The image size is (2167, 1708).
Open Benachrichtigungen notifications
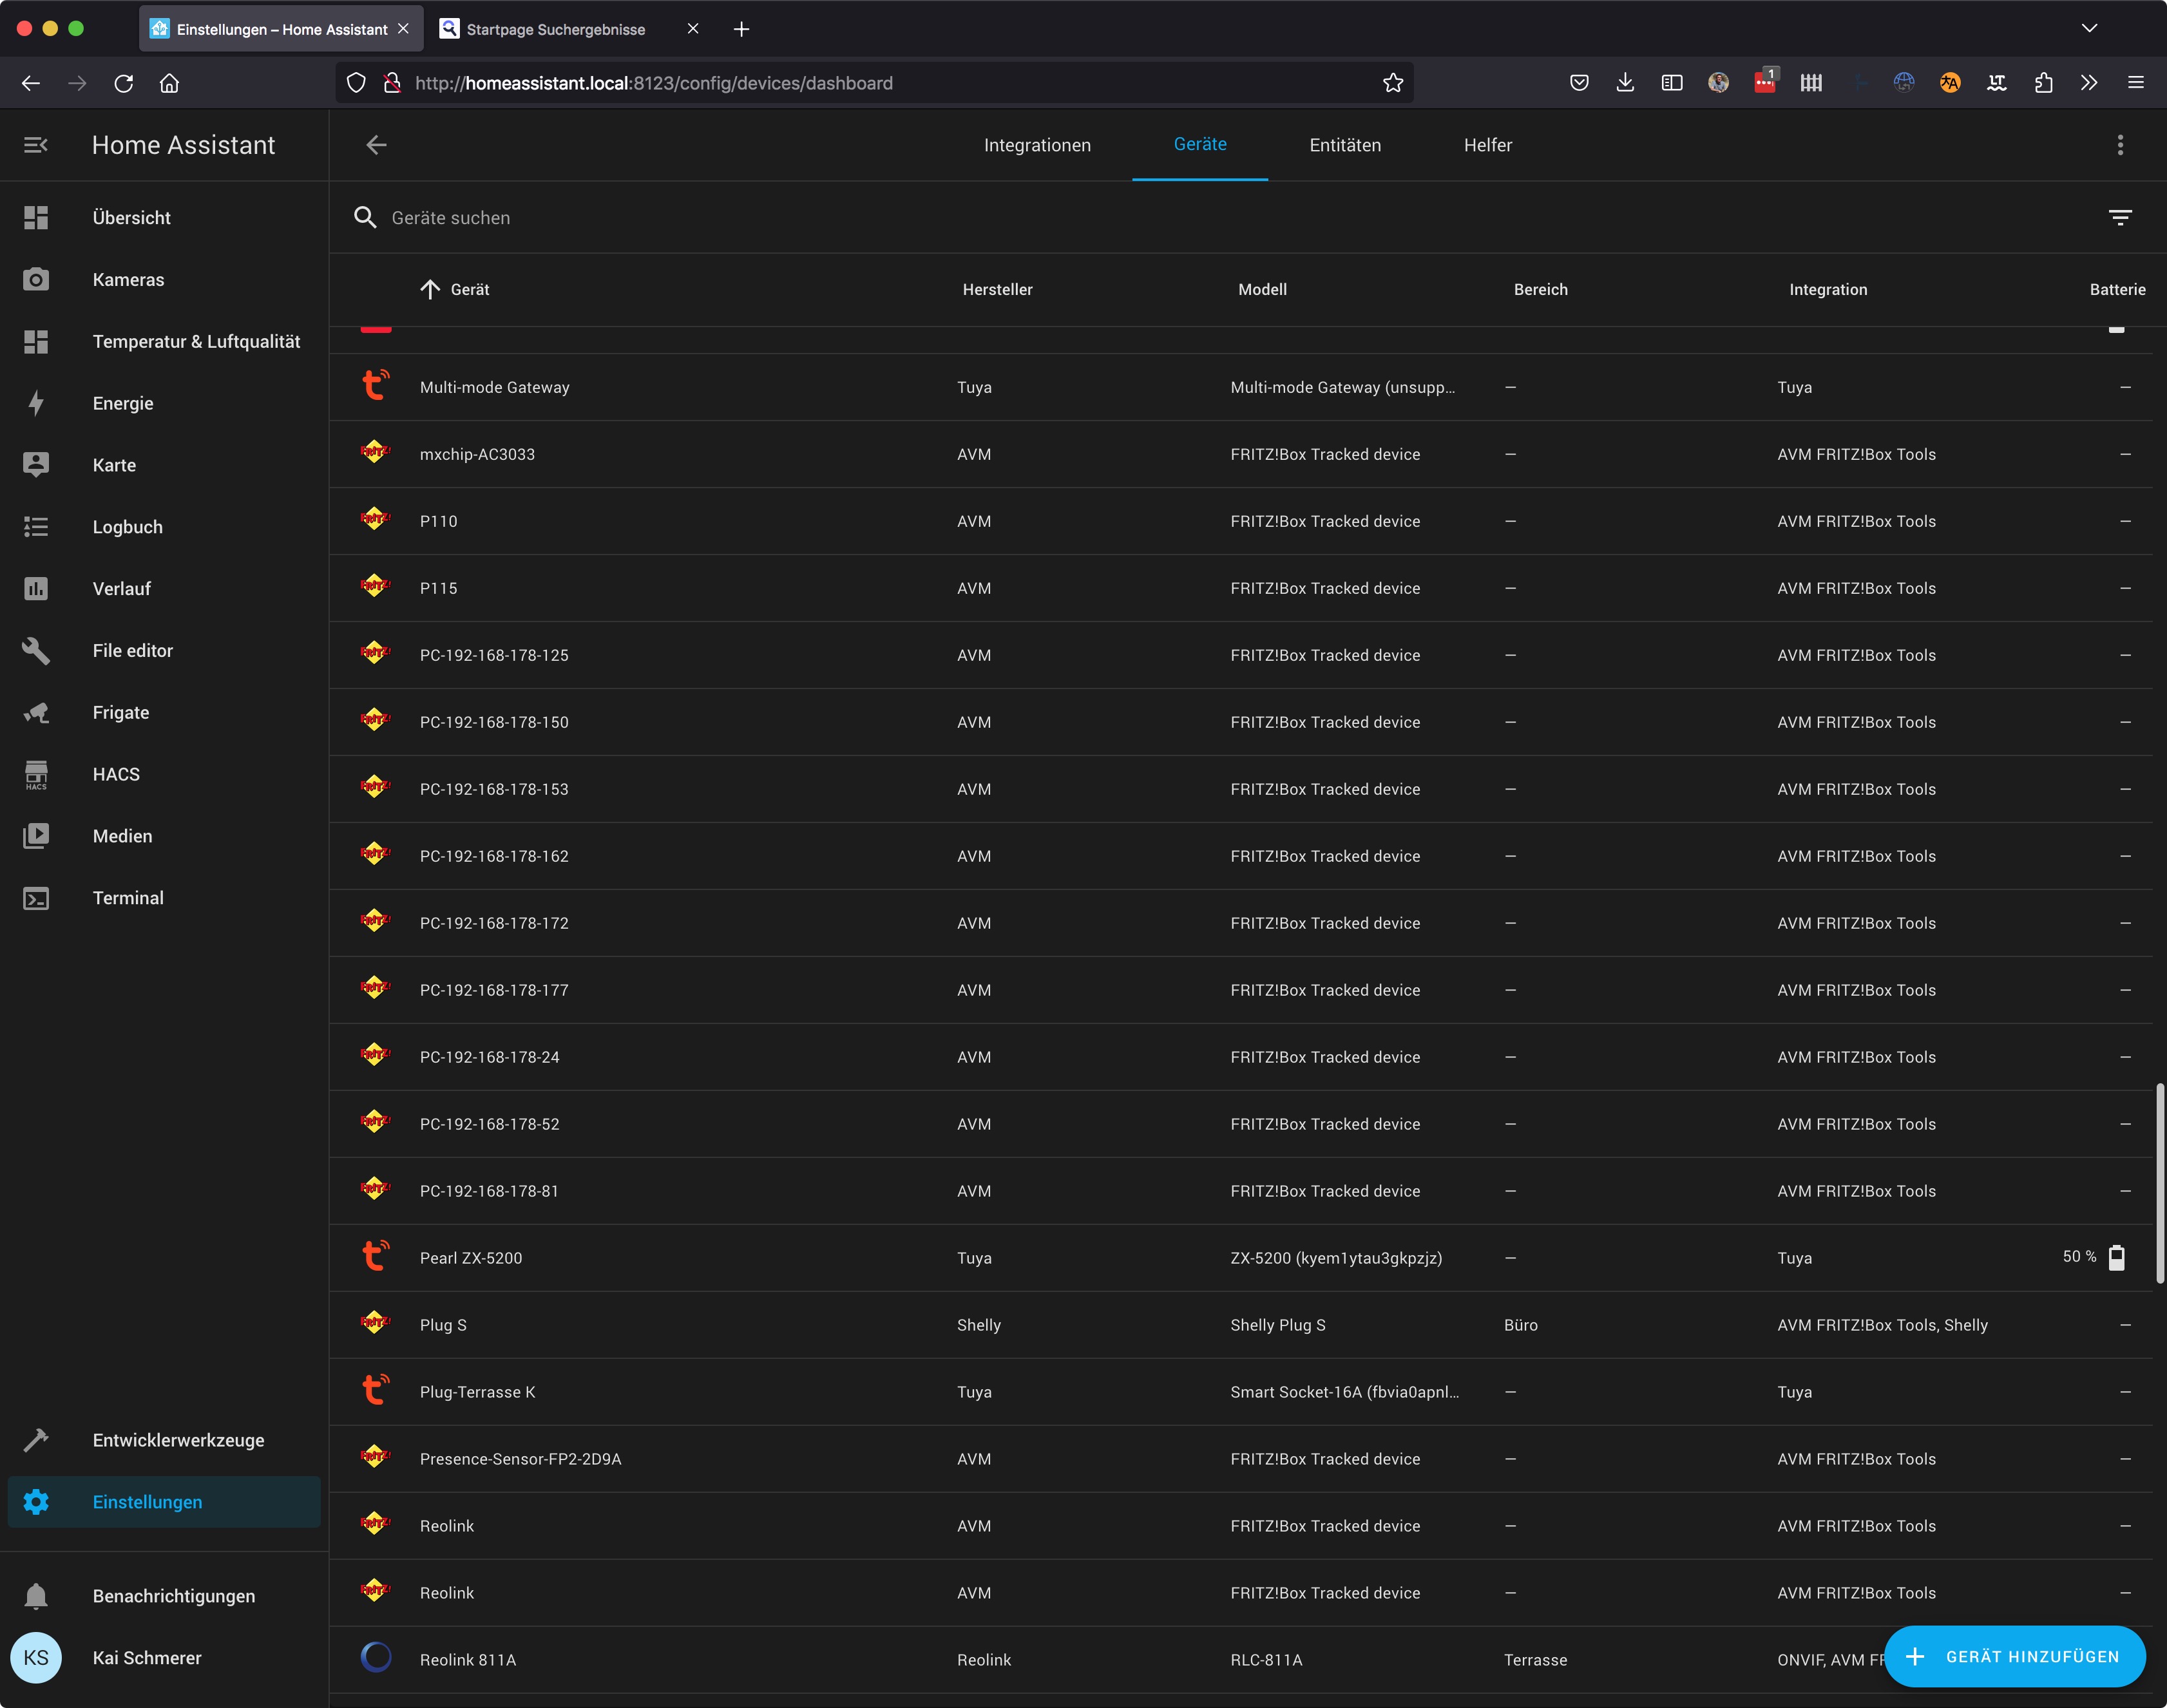tap(173, 1596)
